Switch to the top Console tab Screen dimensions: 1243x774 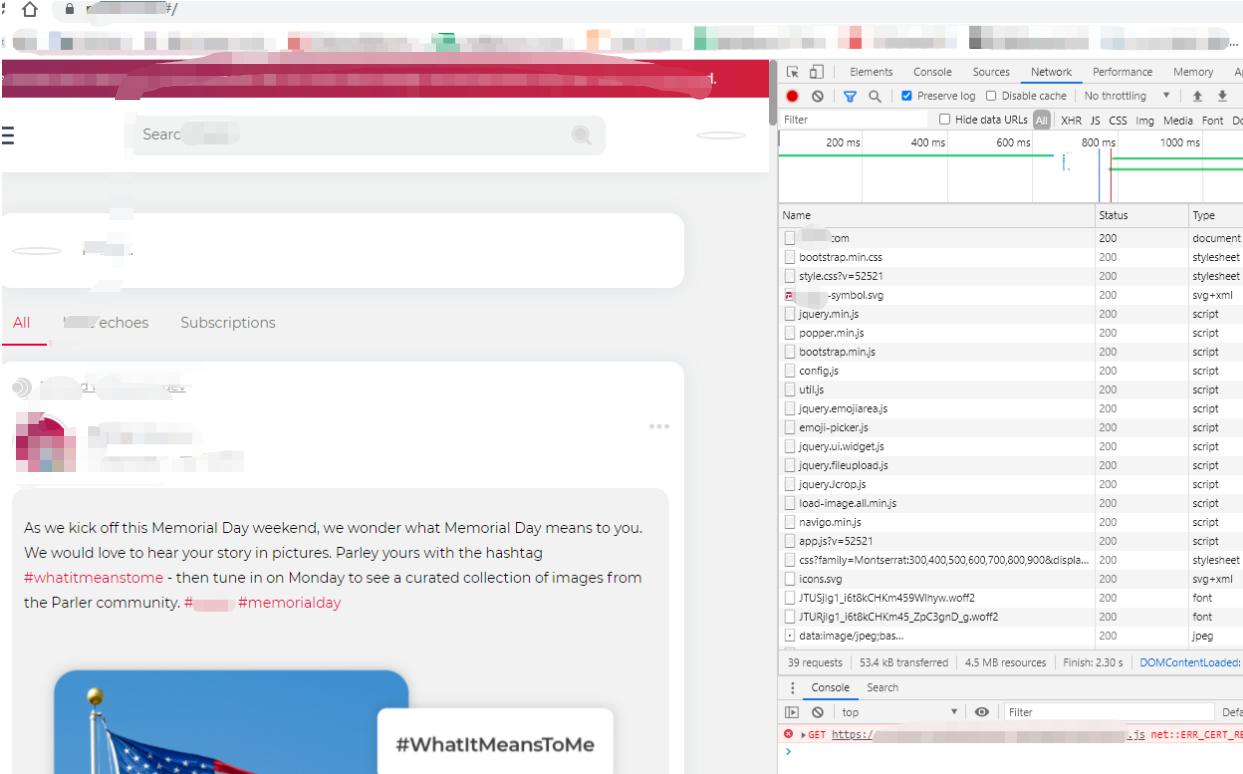tap(932, 72)
